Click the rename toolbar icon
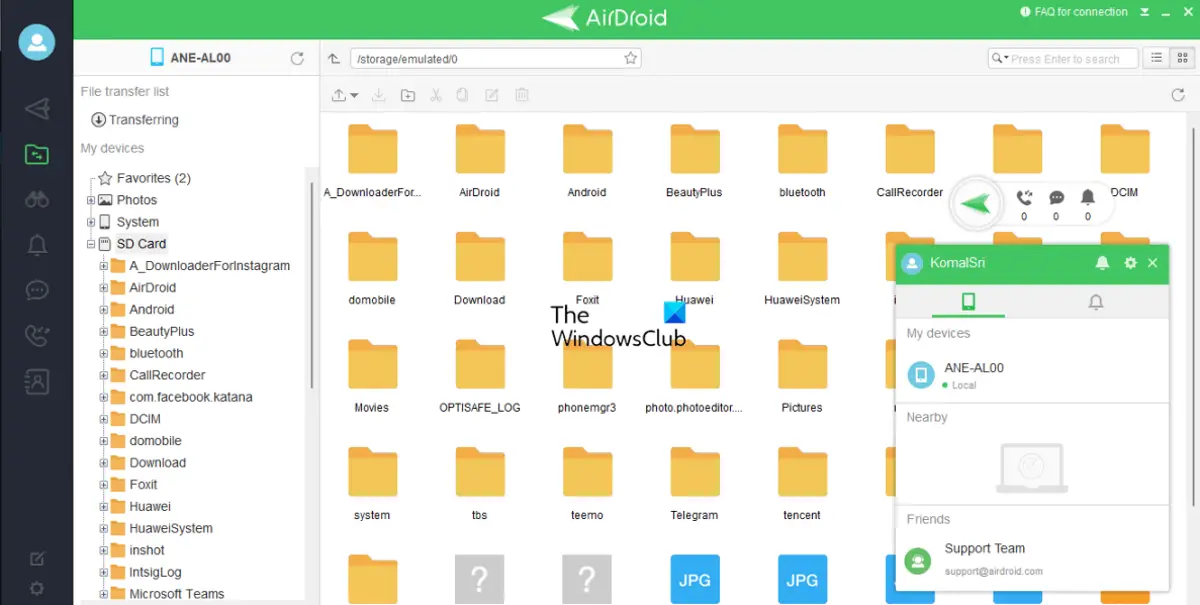Screen dimensions: 1200x605 pos(491,95)
